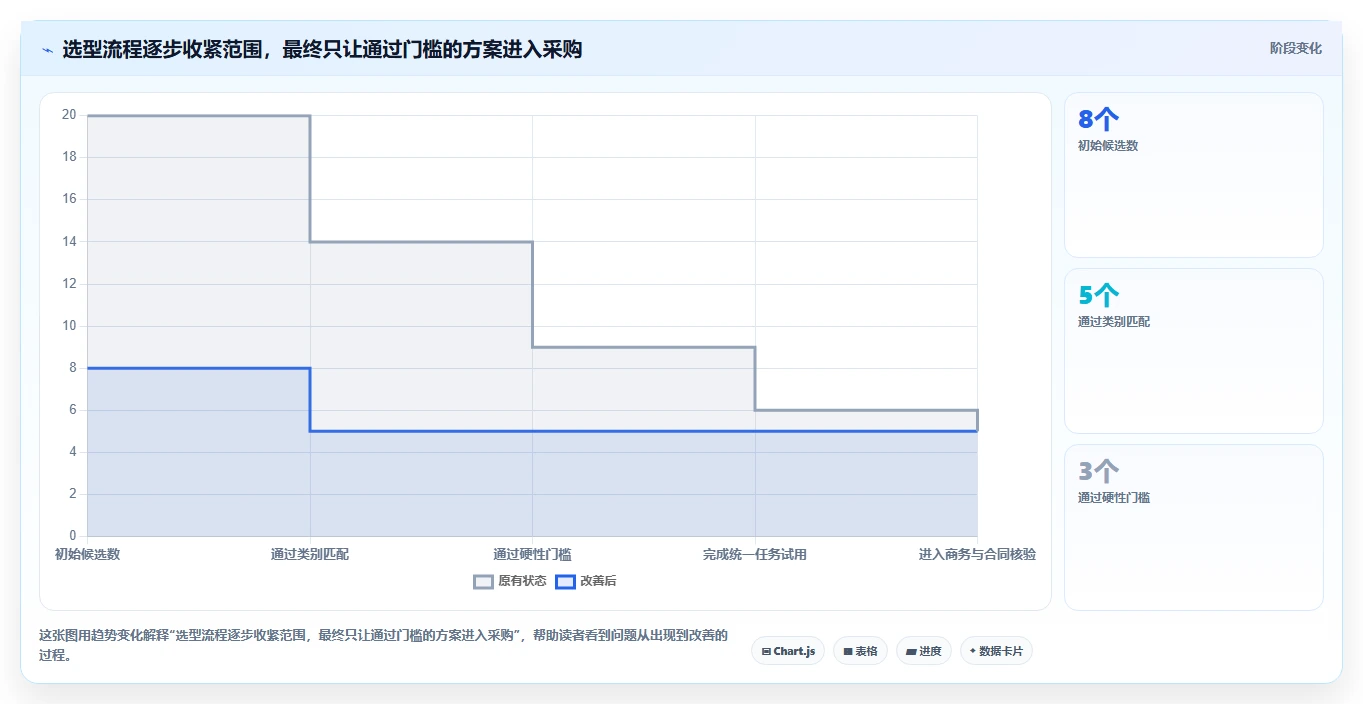Image resolution: width=1363 pixels, height=704 pixels.
Task: Click the y-axis value 8
Action: (x=73, y=368)
